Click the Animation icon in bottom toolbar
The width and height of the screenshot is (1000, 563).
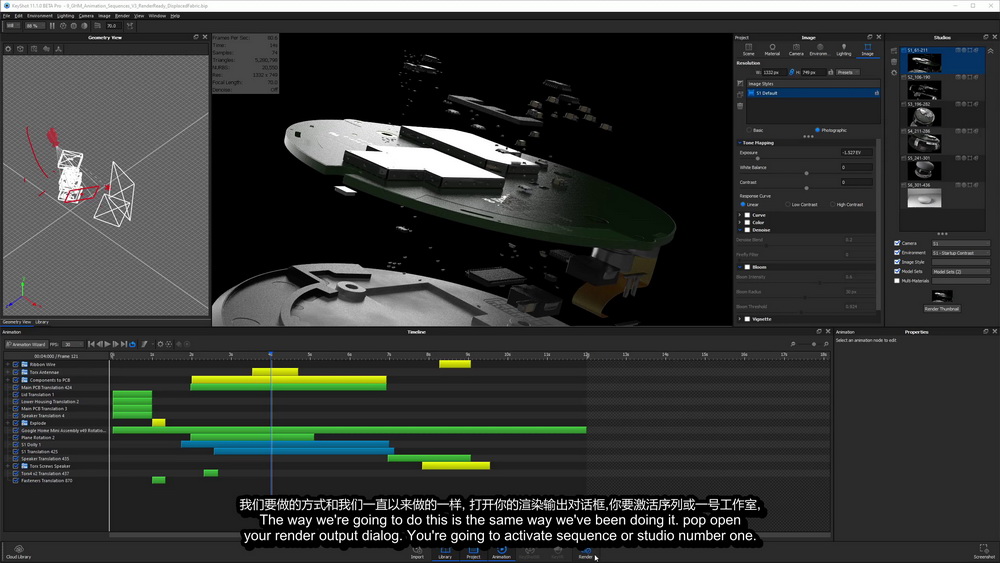(x=501, y=552)
